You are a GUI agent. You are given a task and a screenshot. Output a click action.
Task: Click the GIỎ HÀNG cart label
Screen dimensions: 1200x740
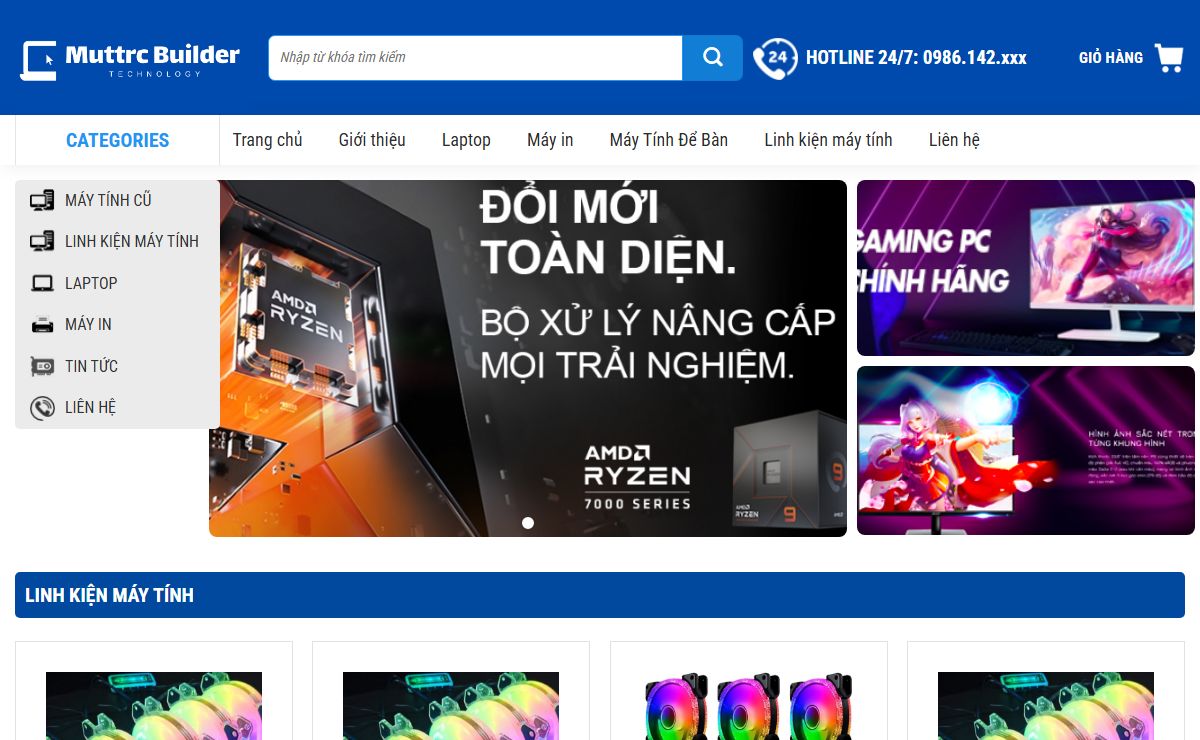click(x=1110, y=58)
